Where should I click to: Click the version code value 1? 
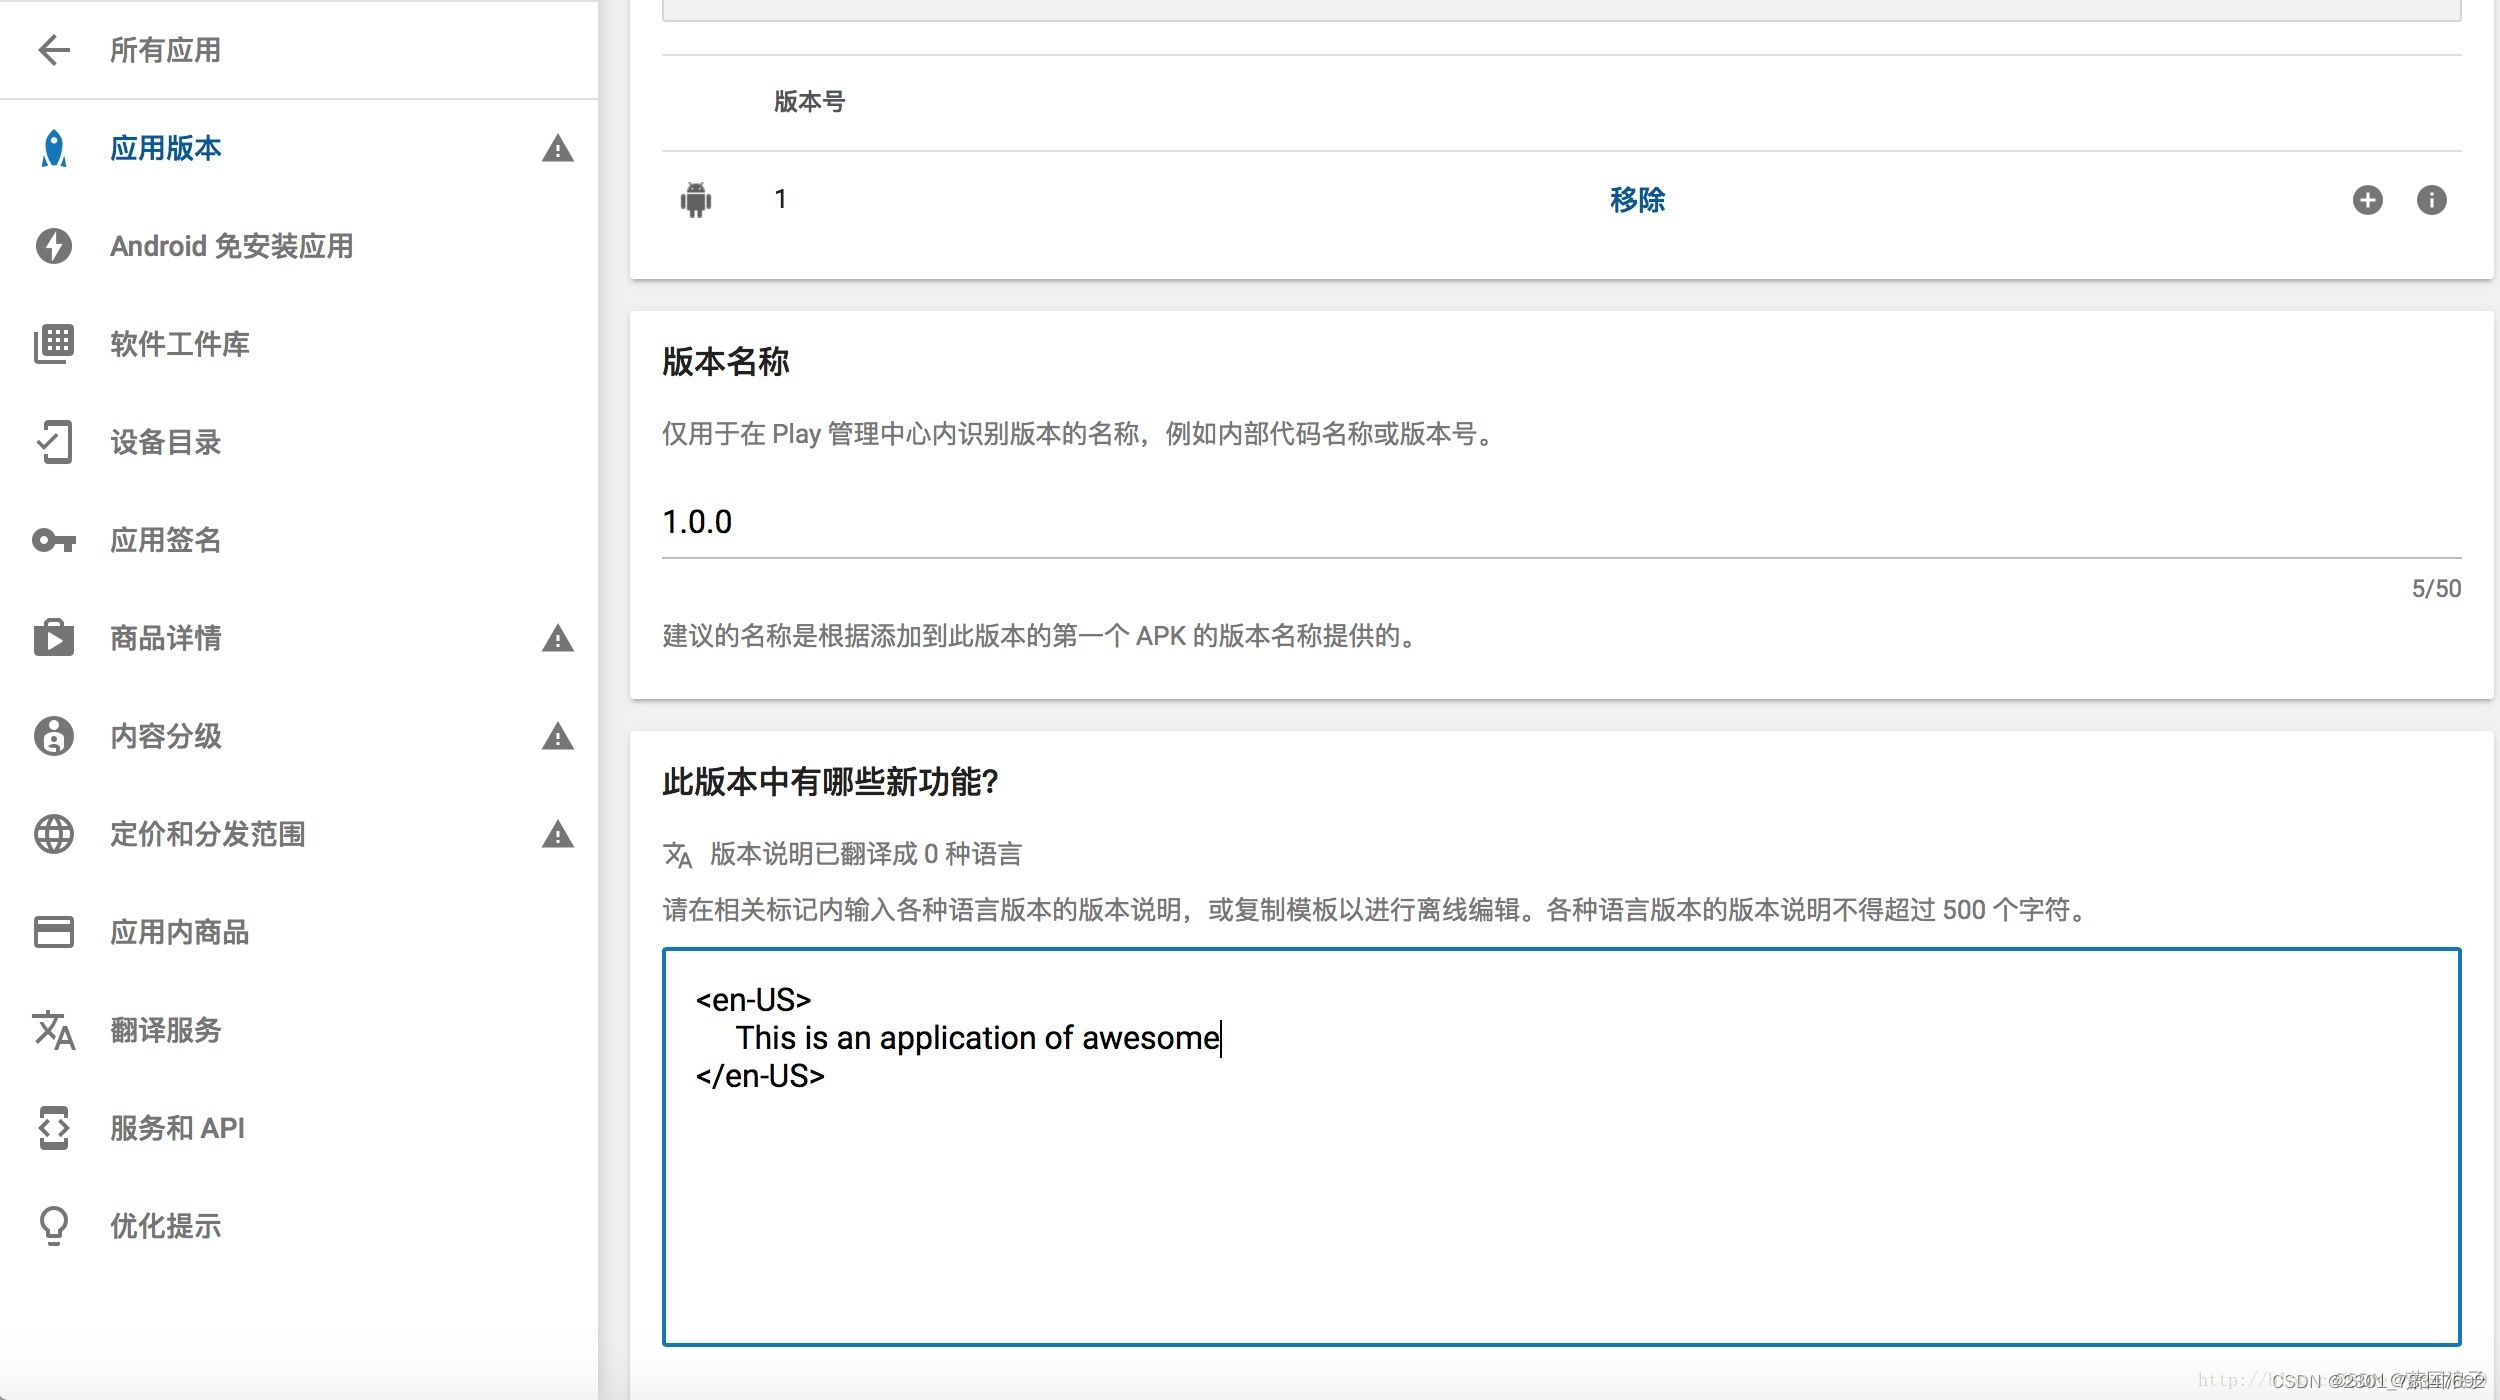[780, 200]
